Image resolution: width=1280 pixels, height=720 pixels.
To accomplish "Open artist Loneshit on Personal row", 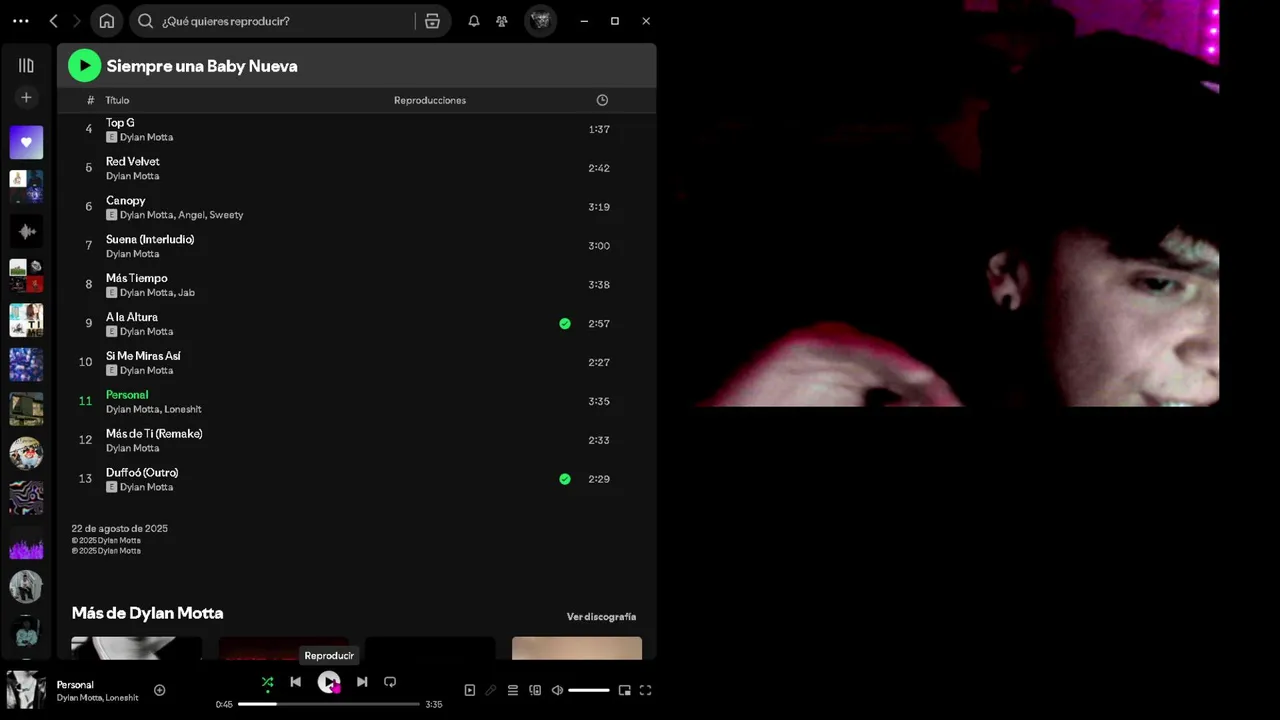I will pos(182,409).
